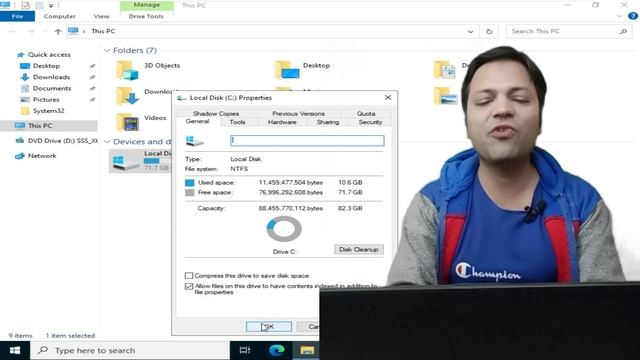The width and height of the screenshot is (640, 360).
Task: Open the Videos folder icon
Action: tap(127, 122)
